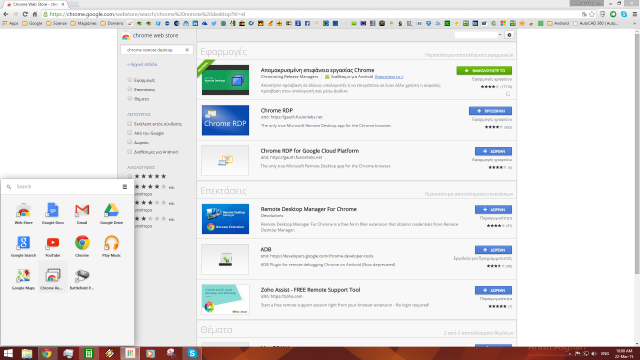Open the Chrome hamburger menu
Screen dimensions: 640x360
635,14
